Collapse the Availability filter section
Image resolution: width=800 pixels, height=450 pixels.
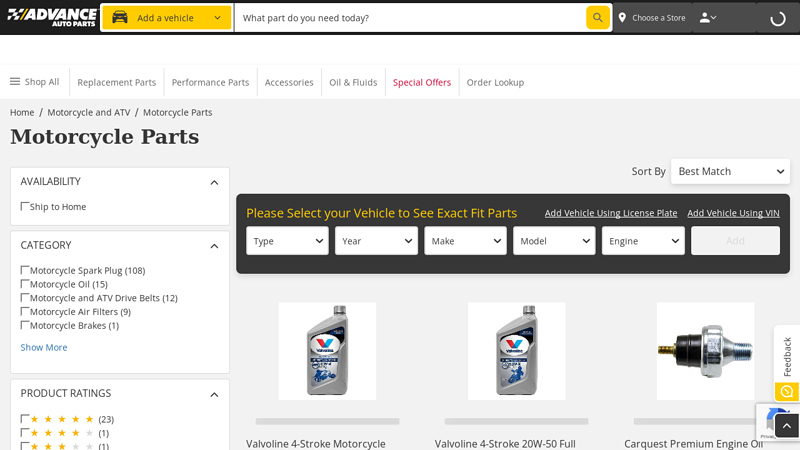pyautogui.click(x=214, y=182)
